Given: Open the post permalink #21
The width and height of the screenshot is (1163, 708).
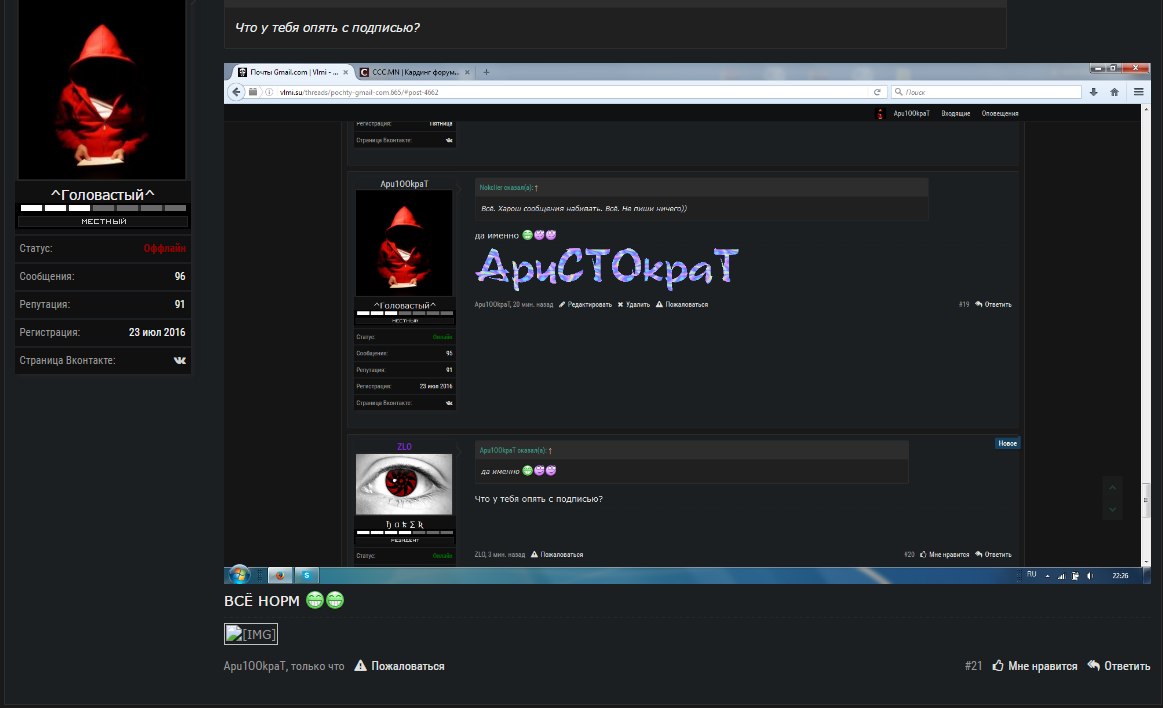Looking at the screenshot, I should pyautogui.click(x=973, y=666).
